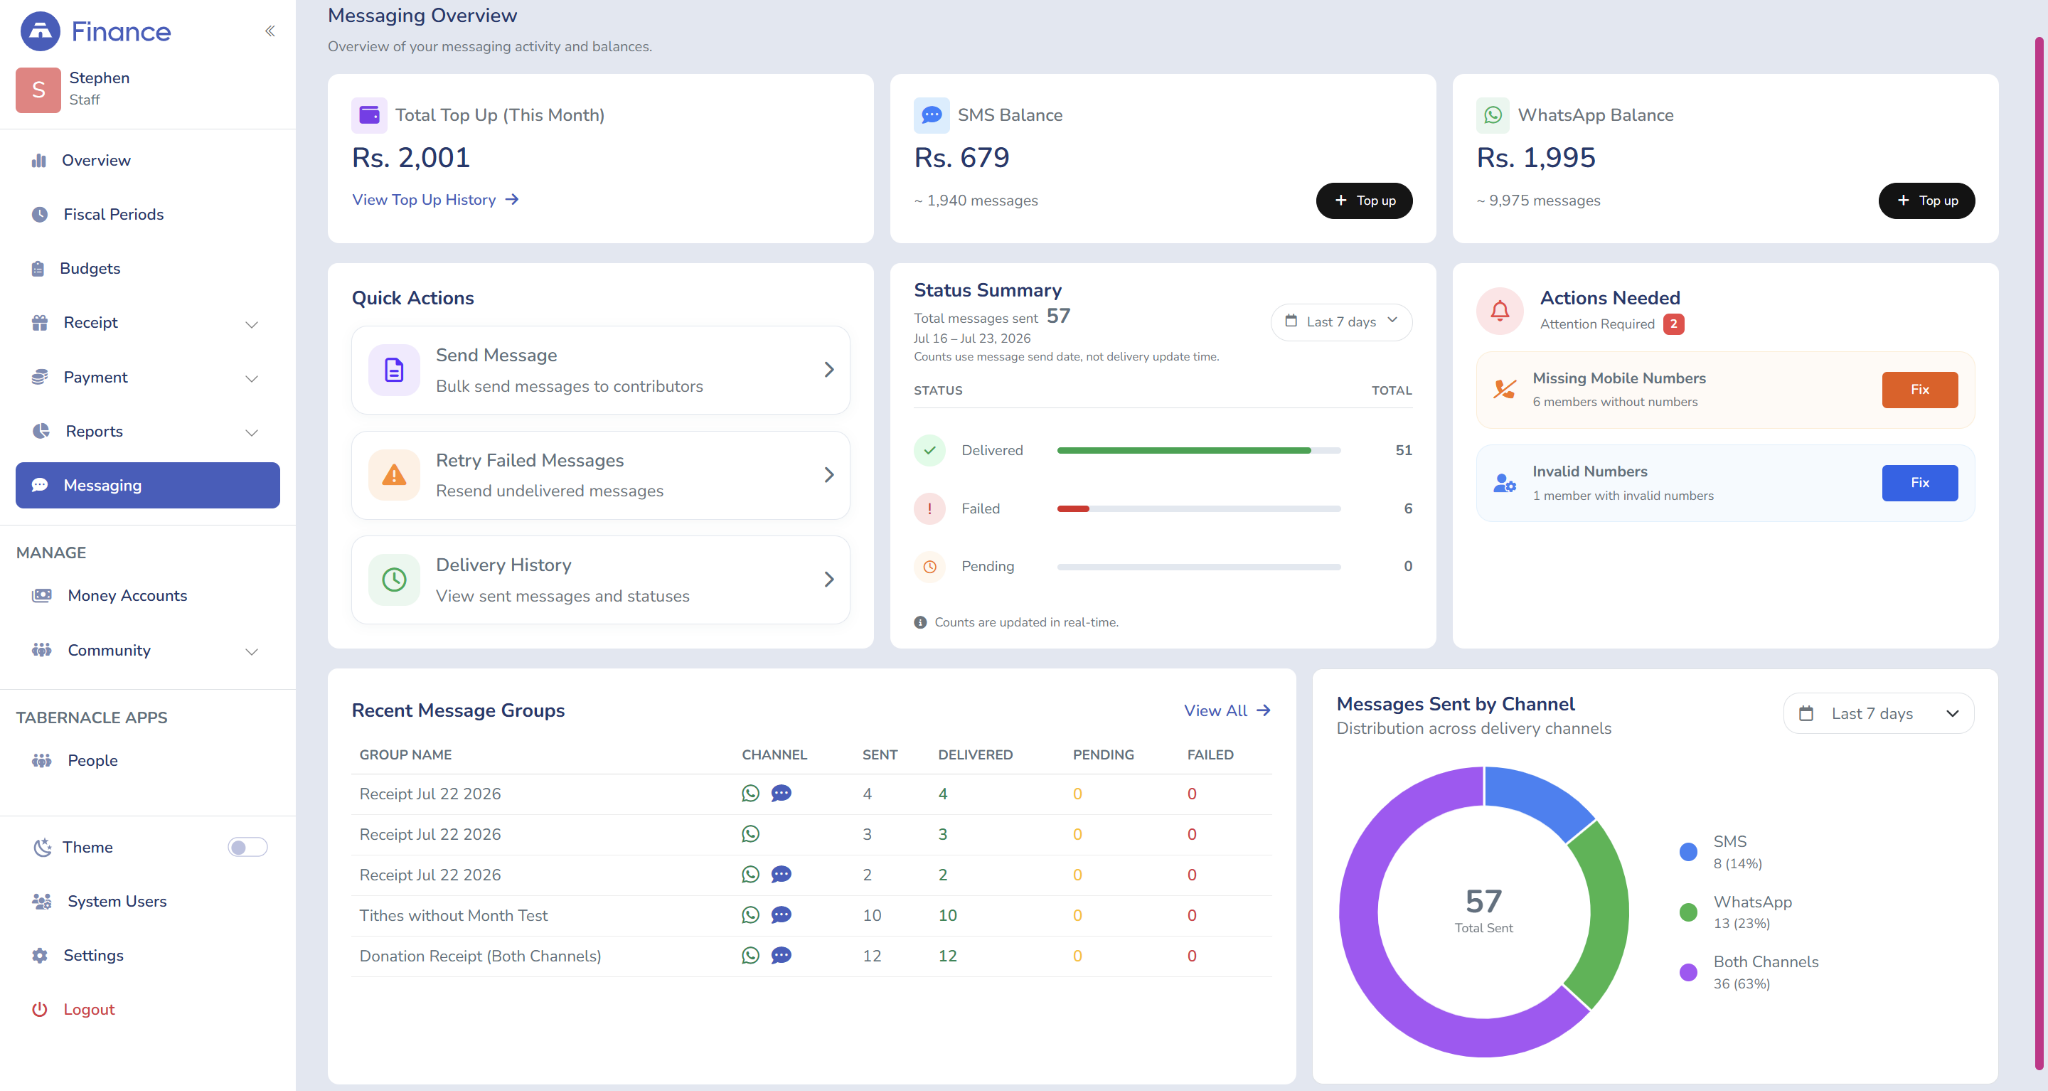Open View Top Up History link
2048x1091 pixels.
click(435, 199)
